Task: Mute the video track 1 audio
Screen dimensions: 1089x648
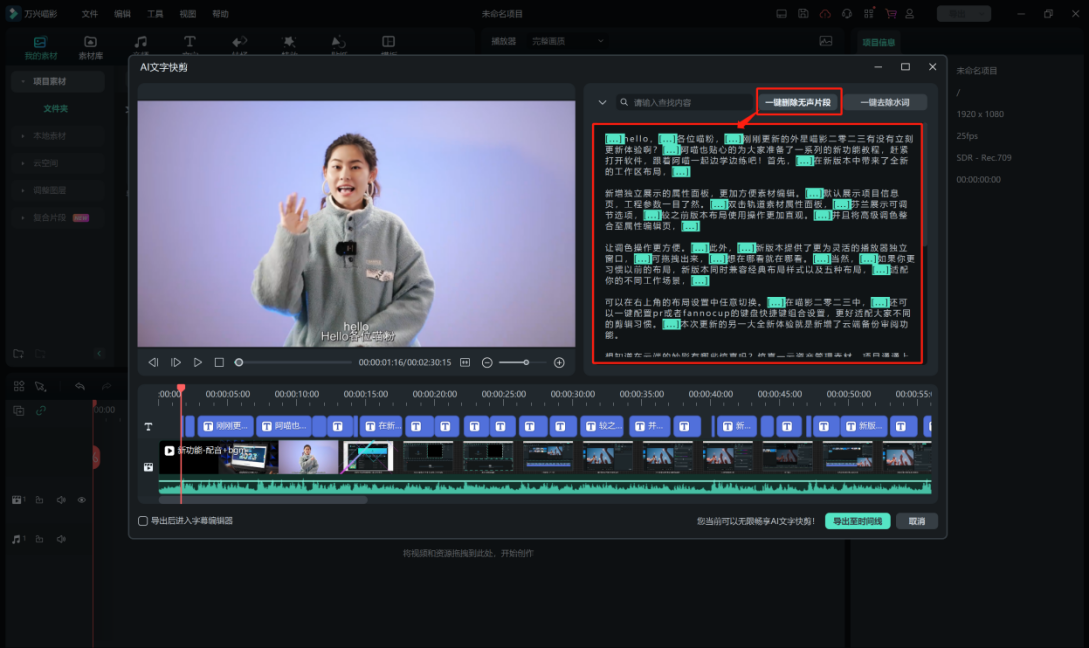Action: tap(61, 500)
